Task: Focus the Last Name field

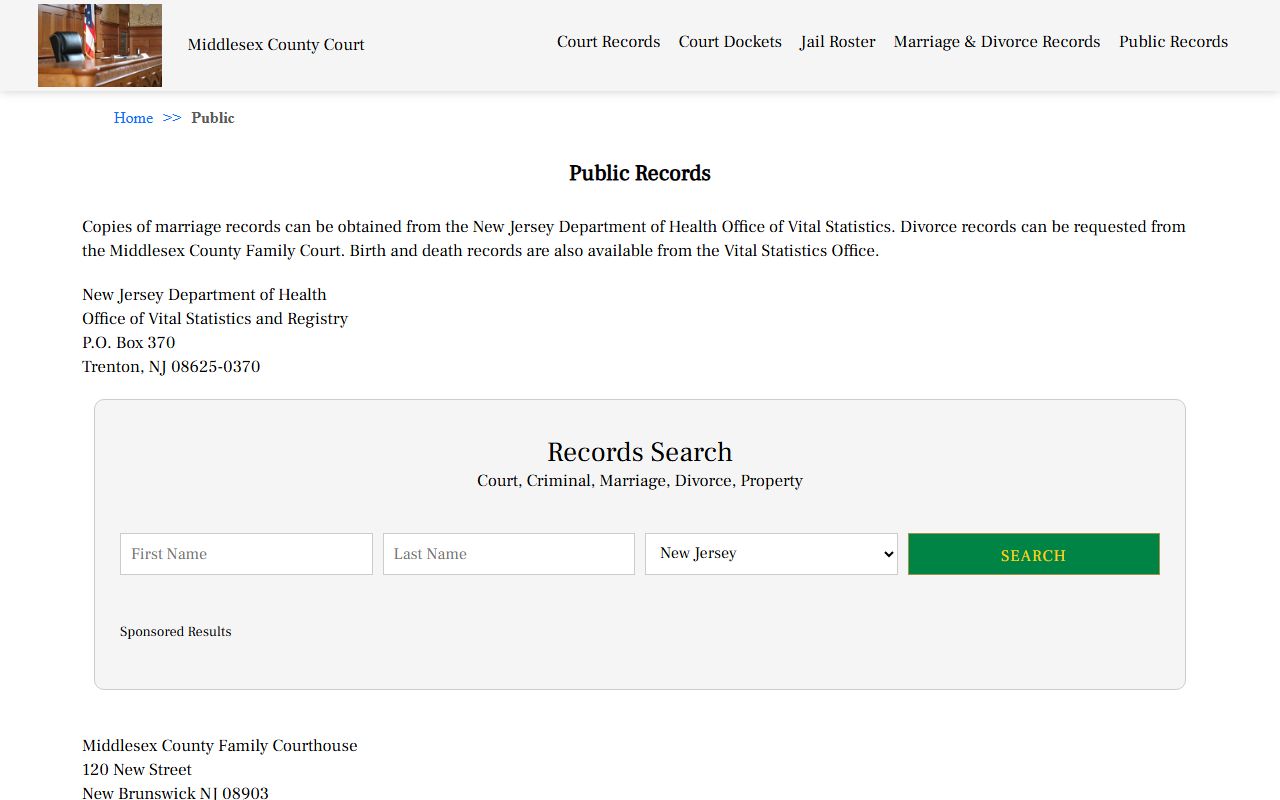Action: click(x=509, y=554)
